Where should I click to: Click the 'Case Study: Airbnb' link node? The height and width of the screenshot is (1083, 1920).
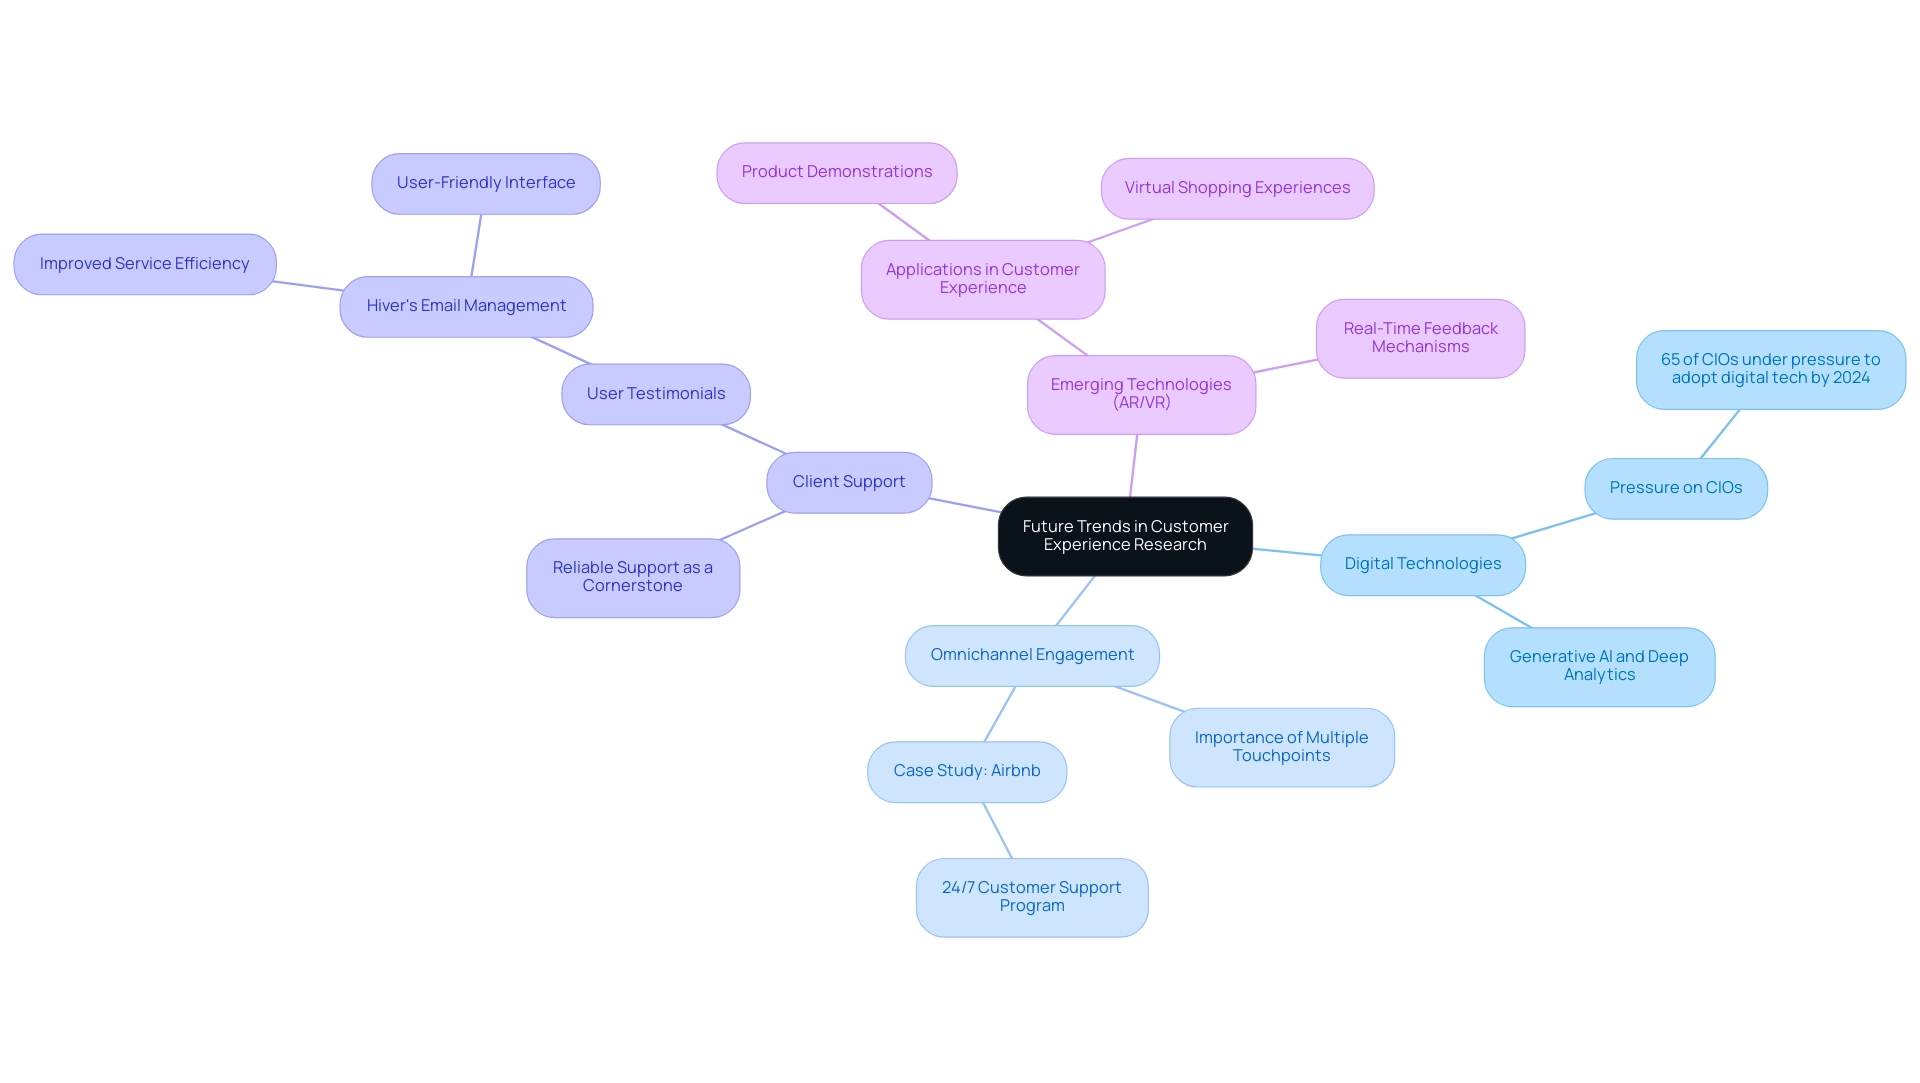click(967, 770)
